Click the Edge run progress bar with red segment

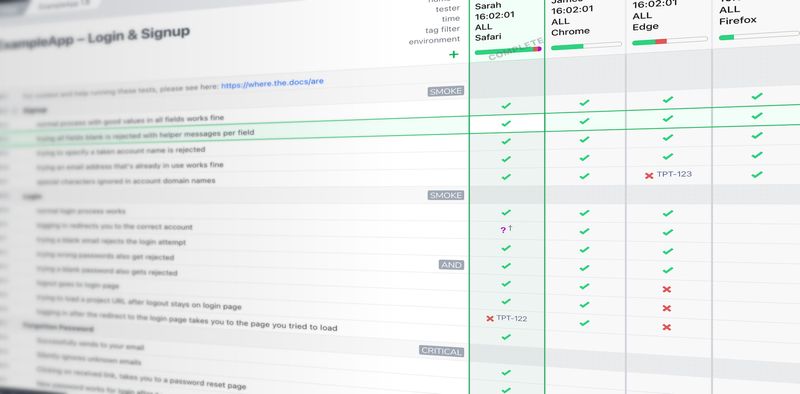tap(669, 41)
